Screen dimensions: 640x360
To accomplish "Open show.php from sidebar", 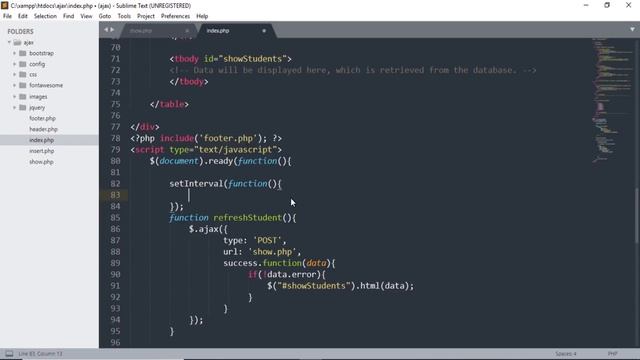I will [41, 162].
